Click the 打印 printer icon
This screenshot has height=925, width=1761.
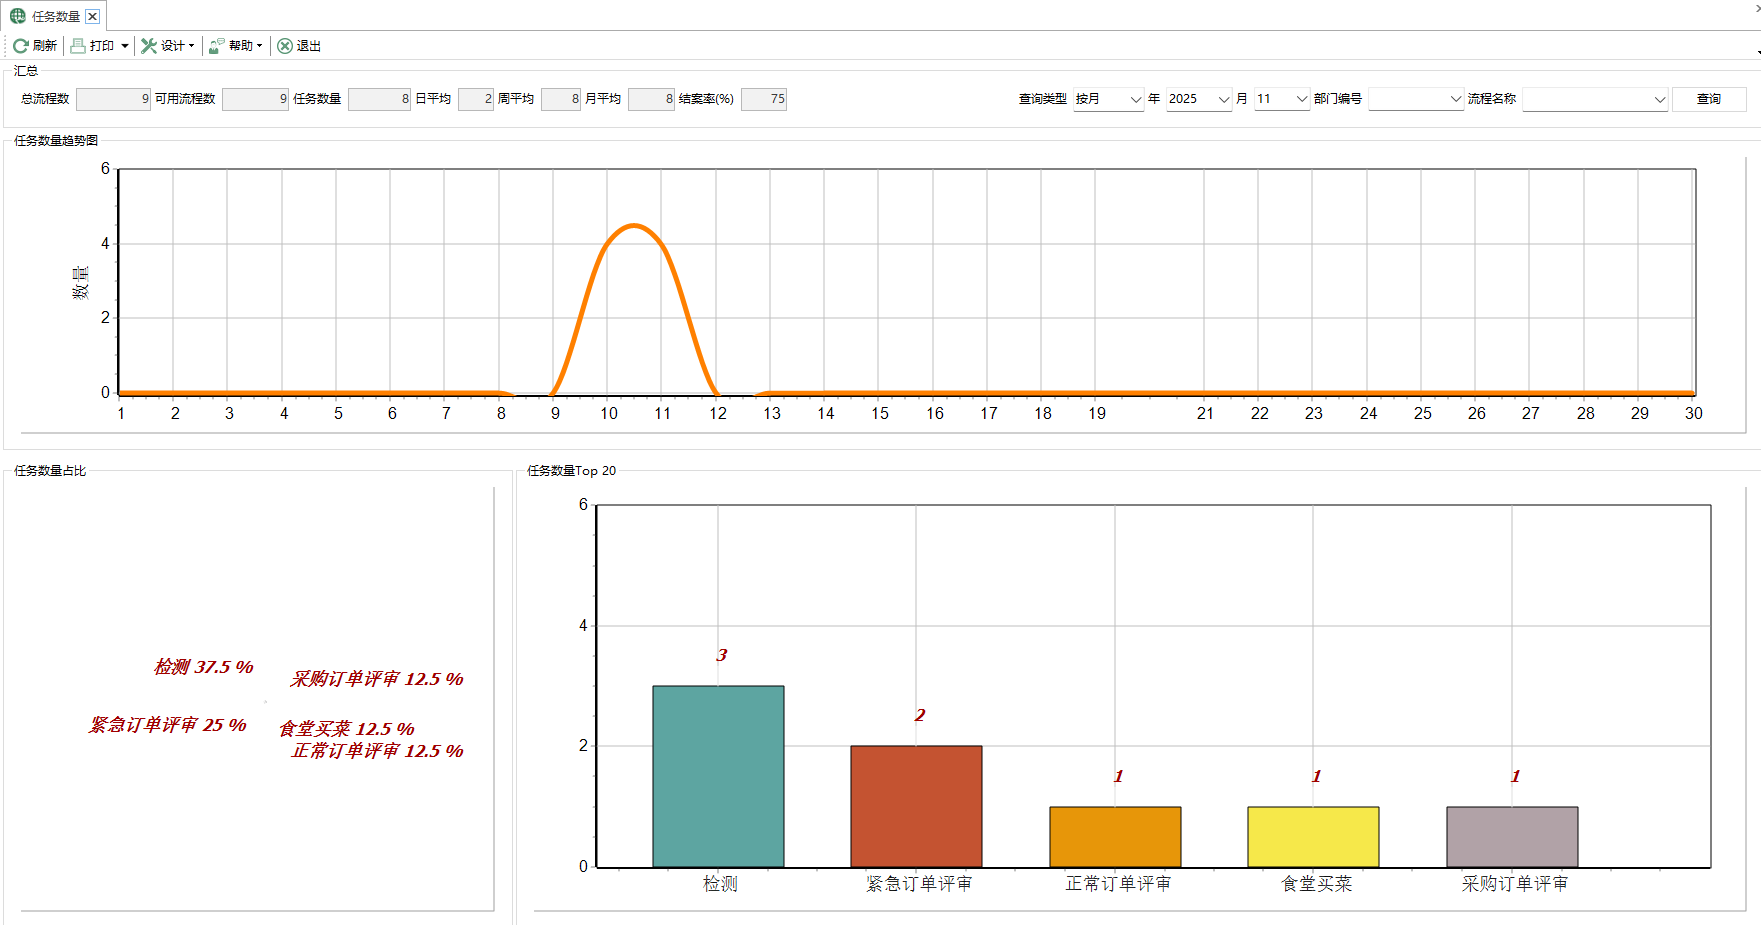(x=78, y=46)
